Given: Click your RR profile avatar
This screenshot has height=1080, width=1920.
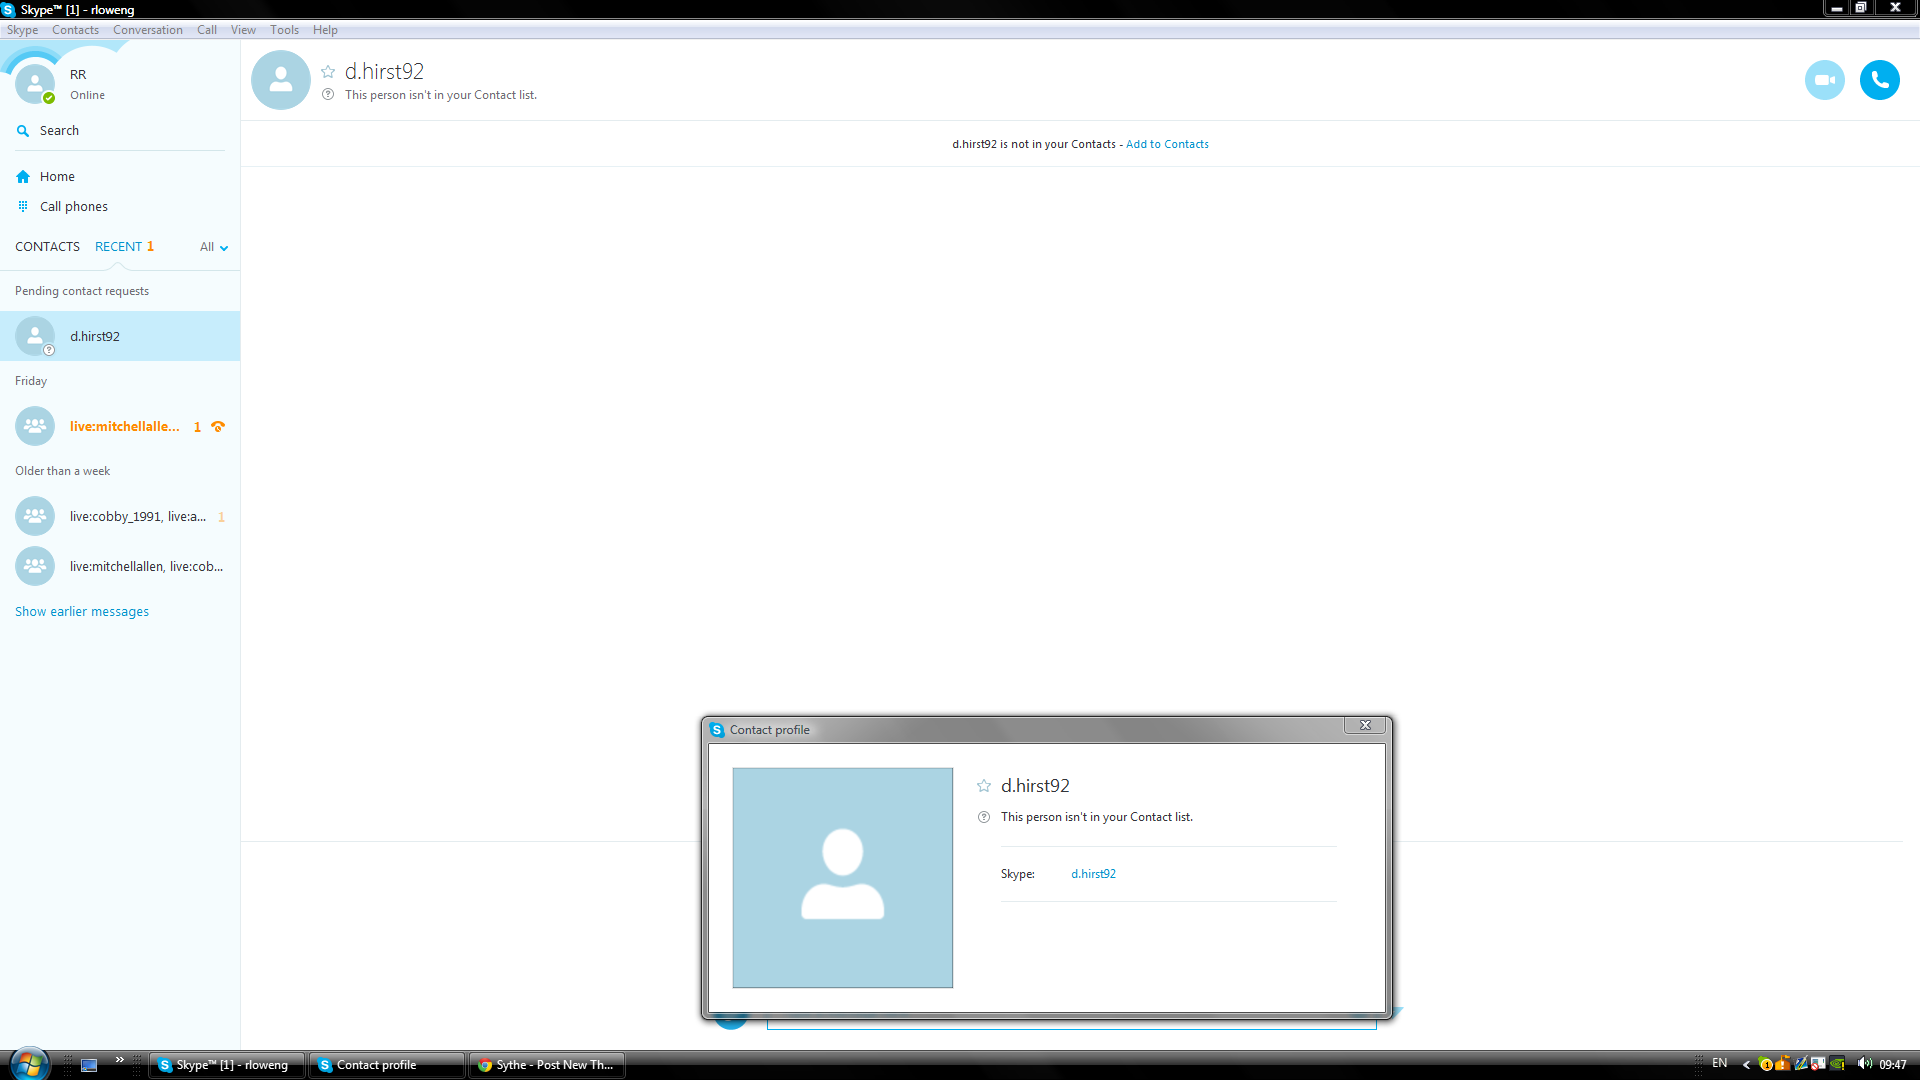Looking at the screenshot, I should point(35,84).
